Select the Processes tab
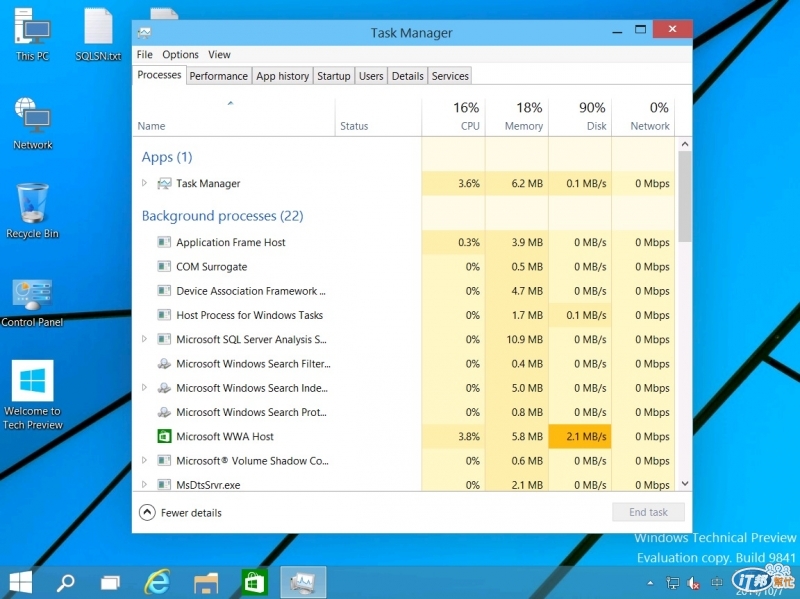Viewport: 800px width, 599px height. click(159, 75)
